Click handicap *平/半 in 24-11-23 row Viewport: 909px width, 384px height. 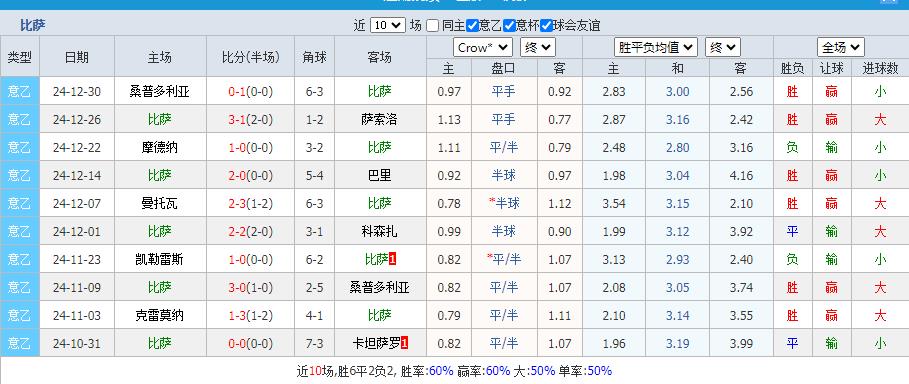click(504, 259)
